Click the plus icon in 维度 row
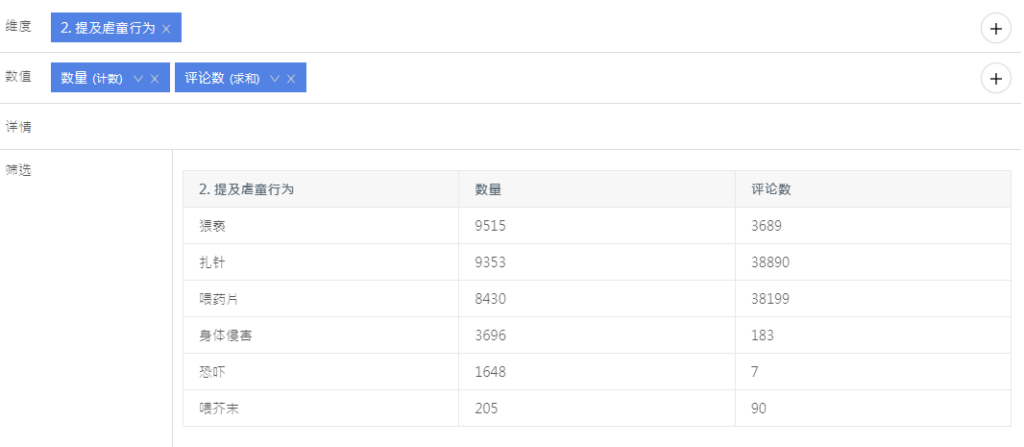This screenshot has height=447, width=1024. point(995,29)
